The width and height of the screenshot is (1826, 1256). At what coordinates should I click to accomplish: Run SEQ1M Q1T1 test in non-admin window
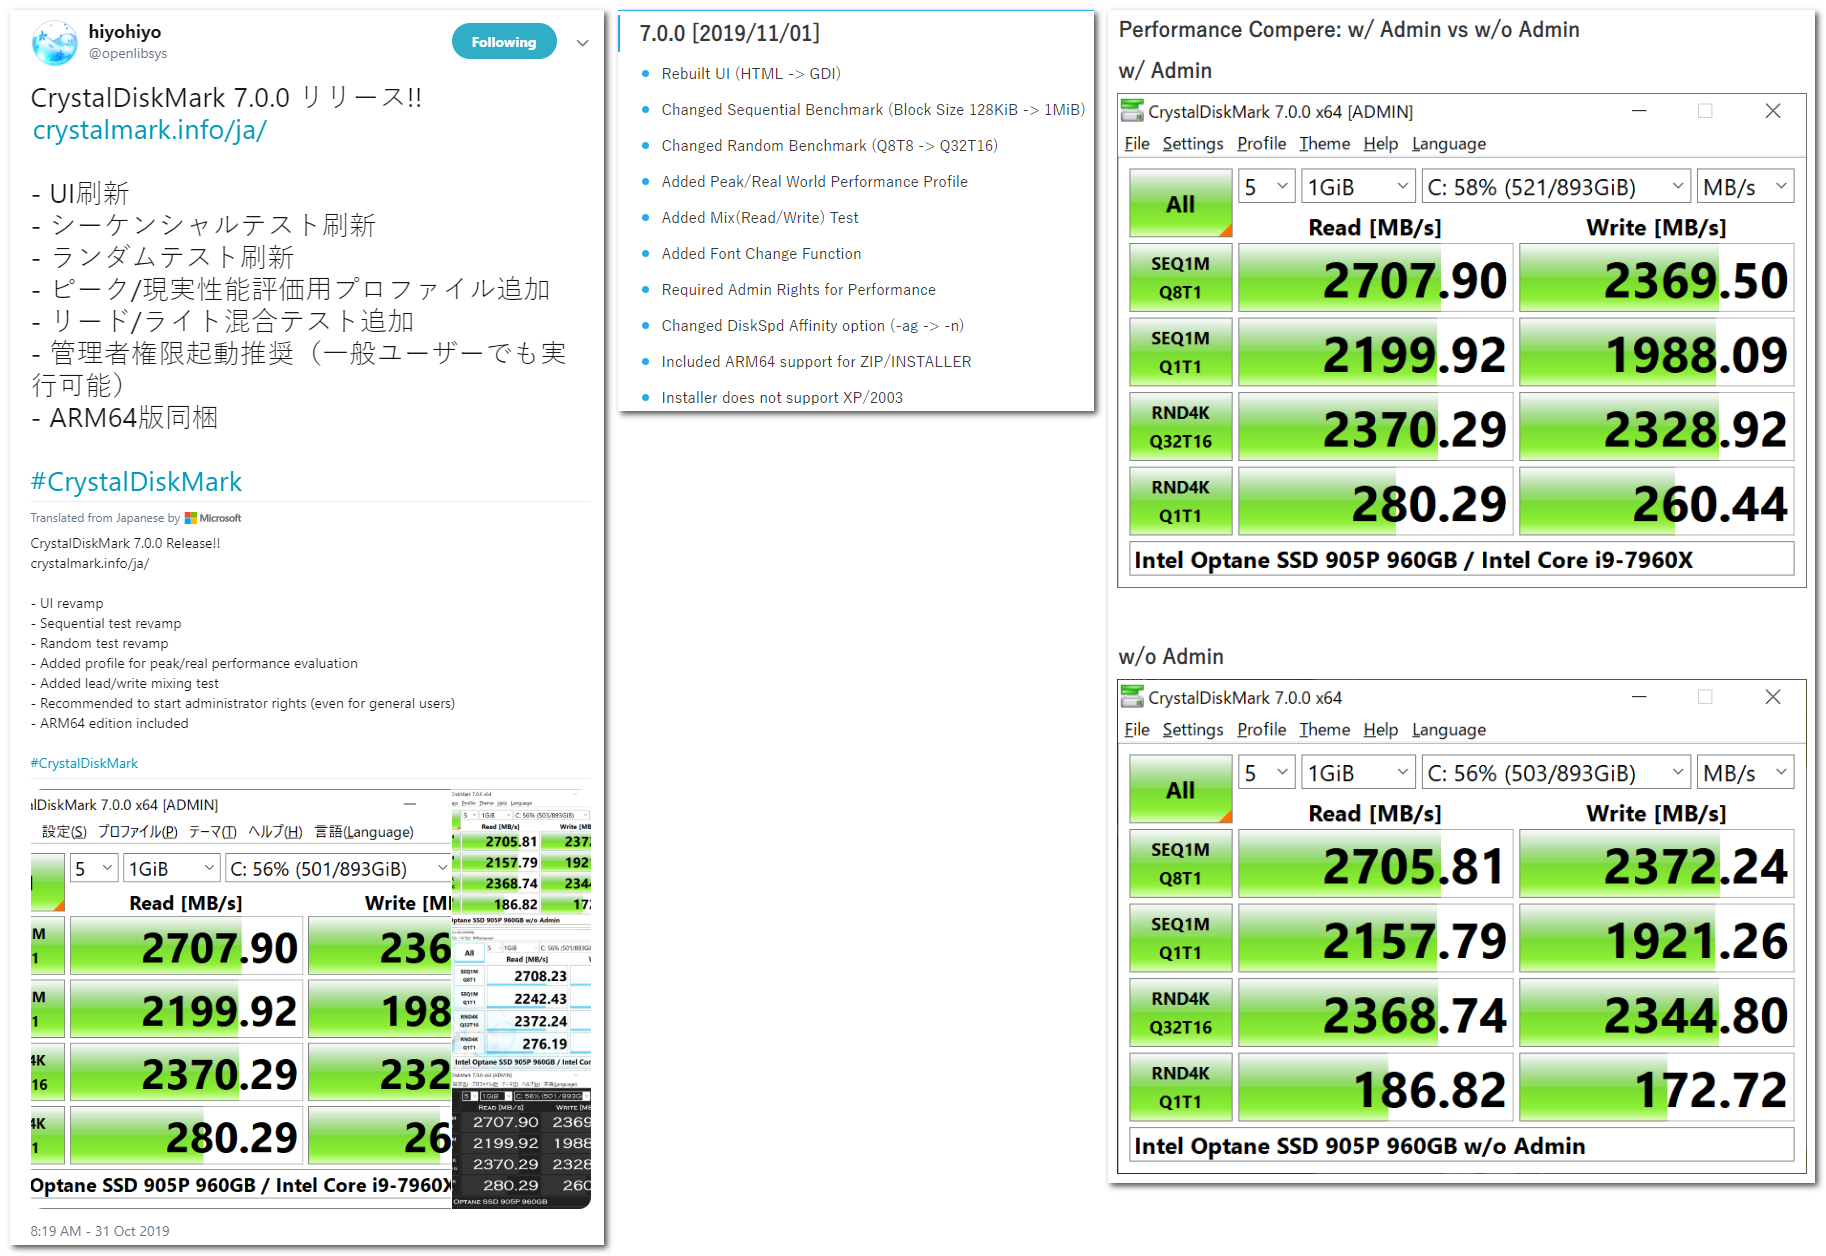click(1181, 938)
